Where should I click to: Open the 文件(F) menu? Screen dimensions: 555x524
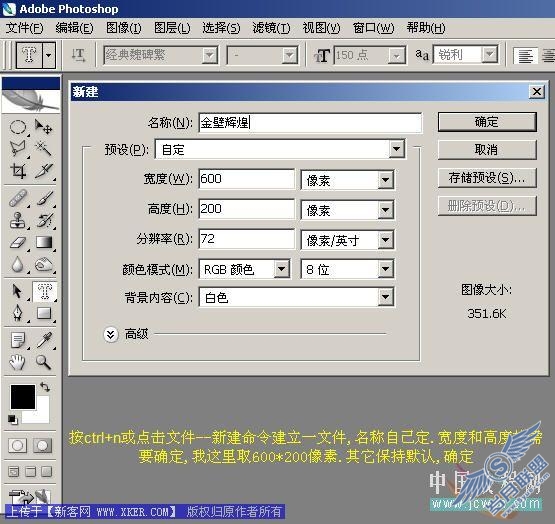pos(24,28)
